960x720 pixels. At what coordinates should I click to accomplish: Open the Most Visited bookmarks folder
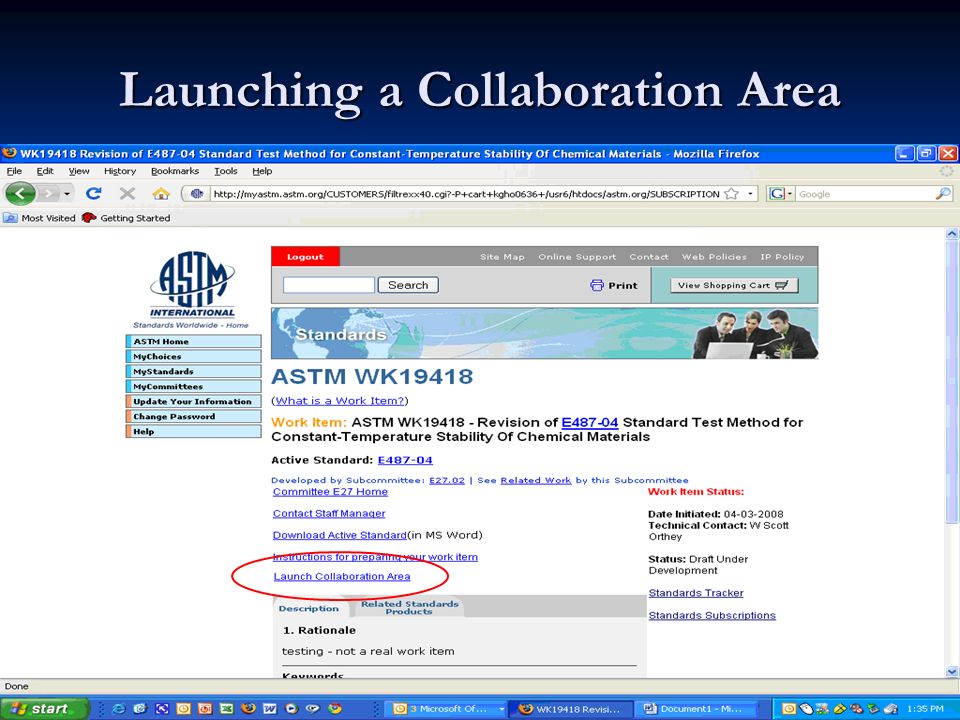coord(40,218)
